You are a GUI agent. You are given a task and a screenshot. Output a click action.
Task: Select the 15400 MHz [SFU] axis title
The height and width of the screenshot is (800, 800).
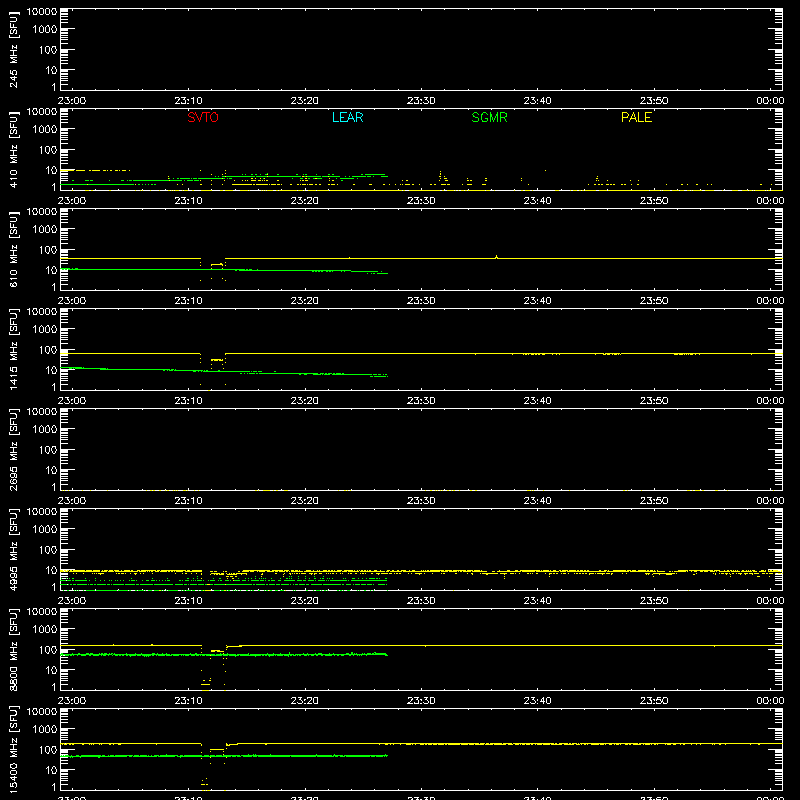13,749
